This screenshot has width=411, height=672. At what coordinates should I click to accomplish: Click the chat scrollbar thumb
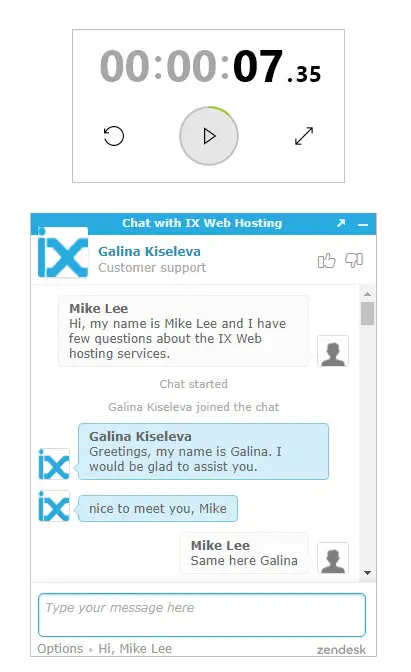367,314
